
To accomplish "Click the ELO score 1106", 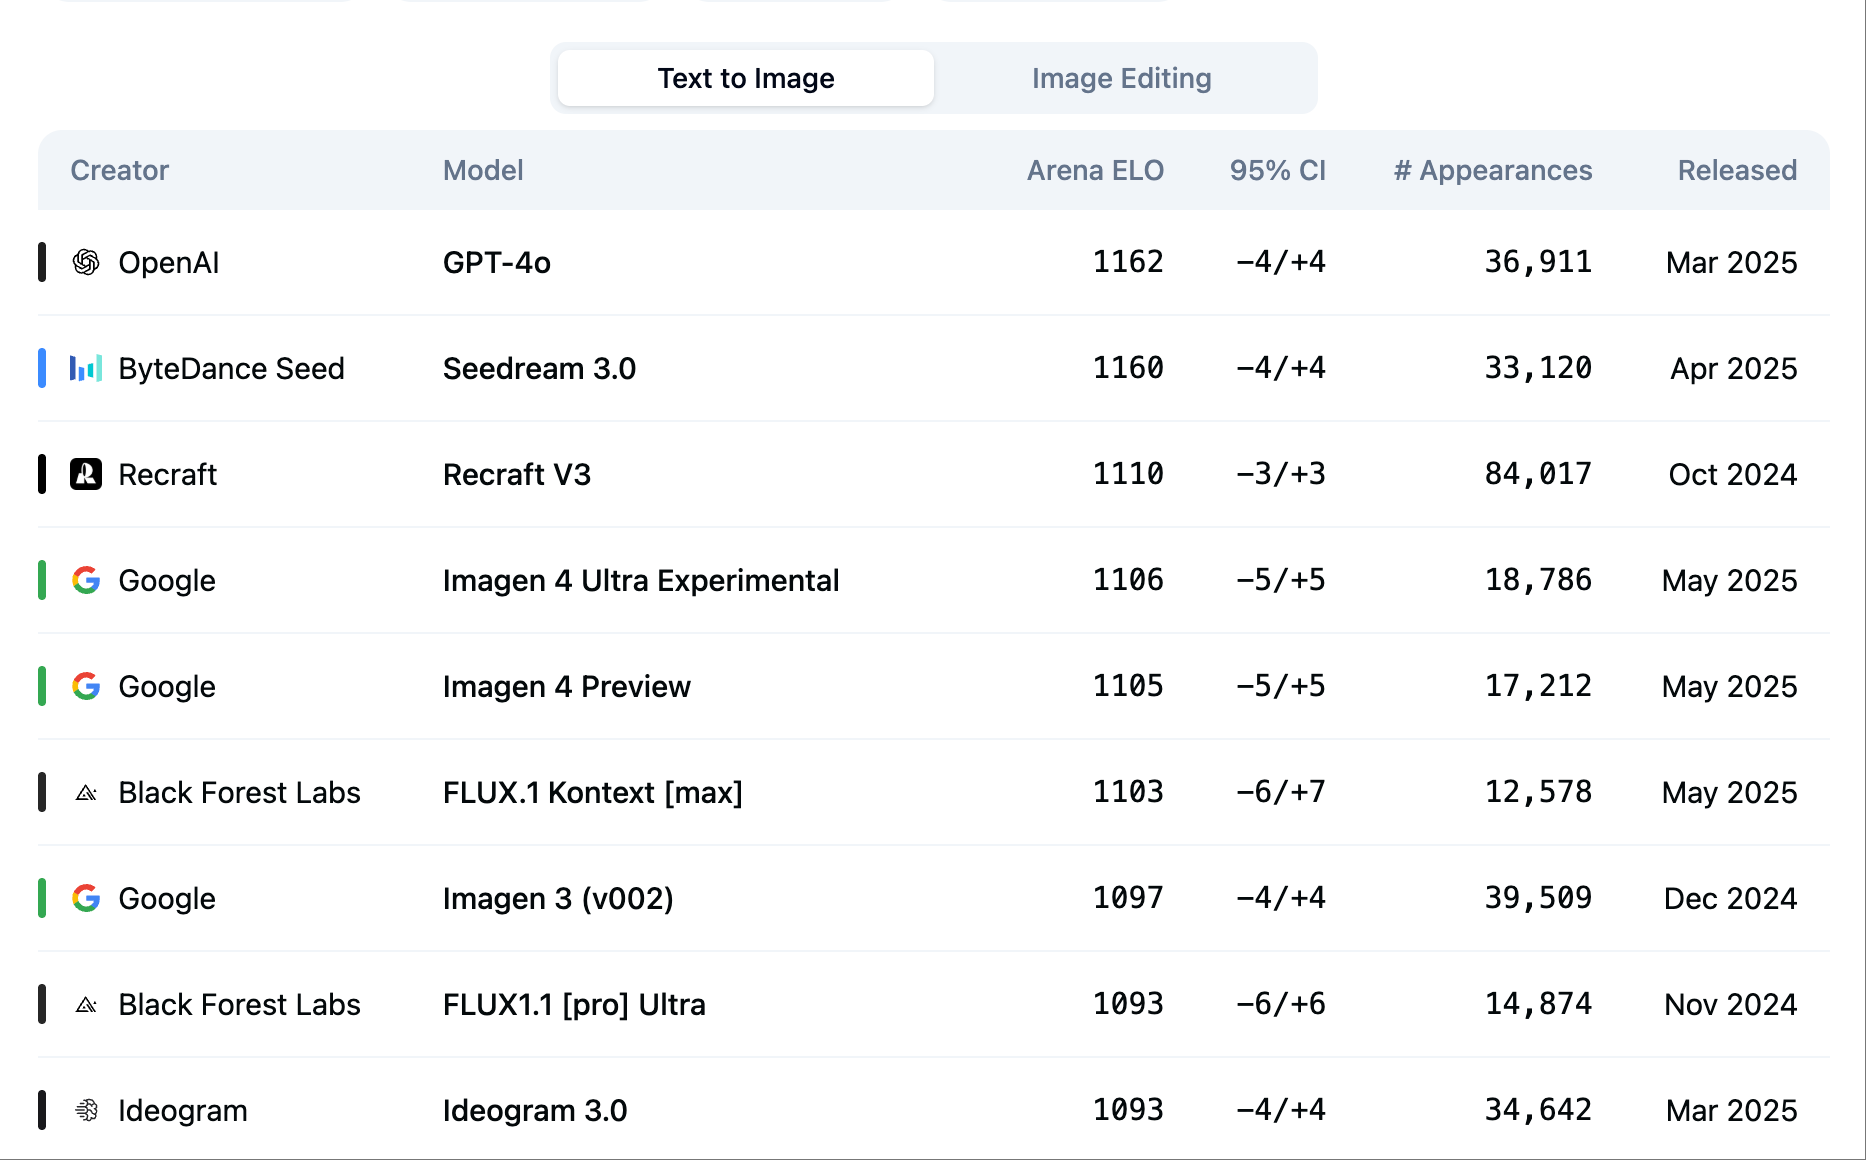I will 1128,580.
